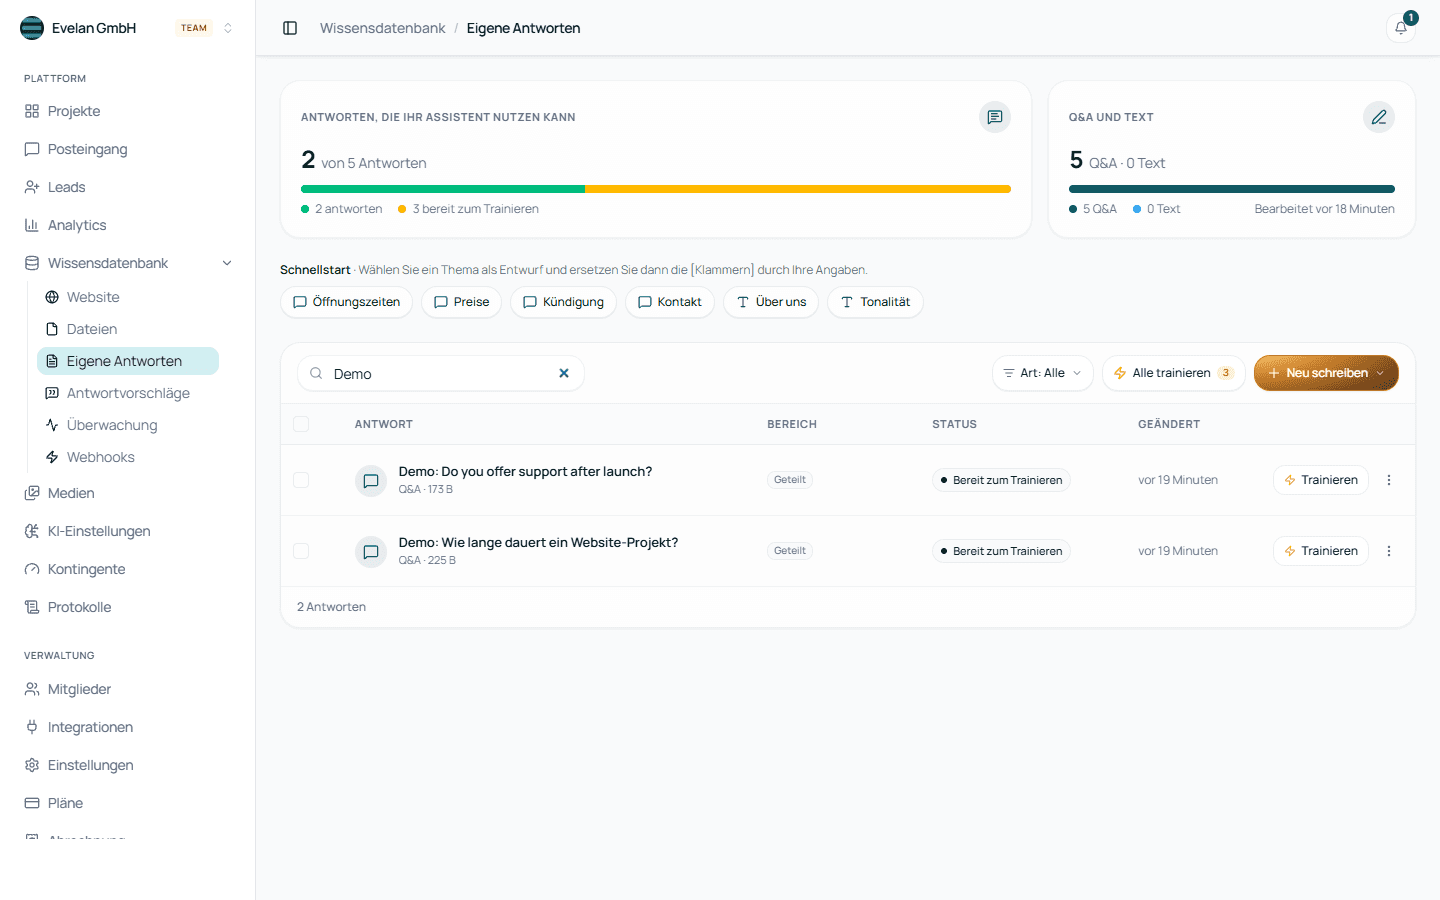The height and width of the screenshot is (900, 1440).
Task: Click the Q&A icon of the support after launch row
Action: pyautogui.click(x=371, y=481)
